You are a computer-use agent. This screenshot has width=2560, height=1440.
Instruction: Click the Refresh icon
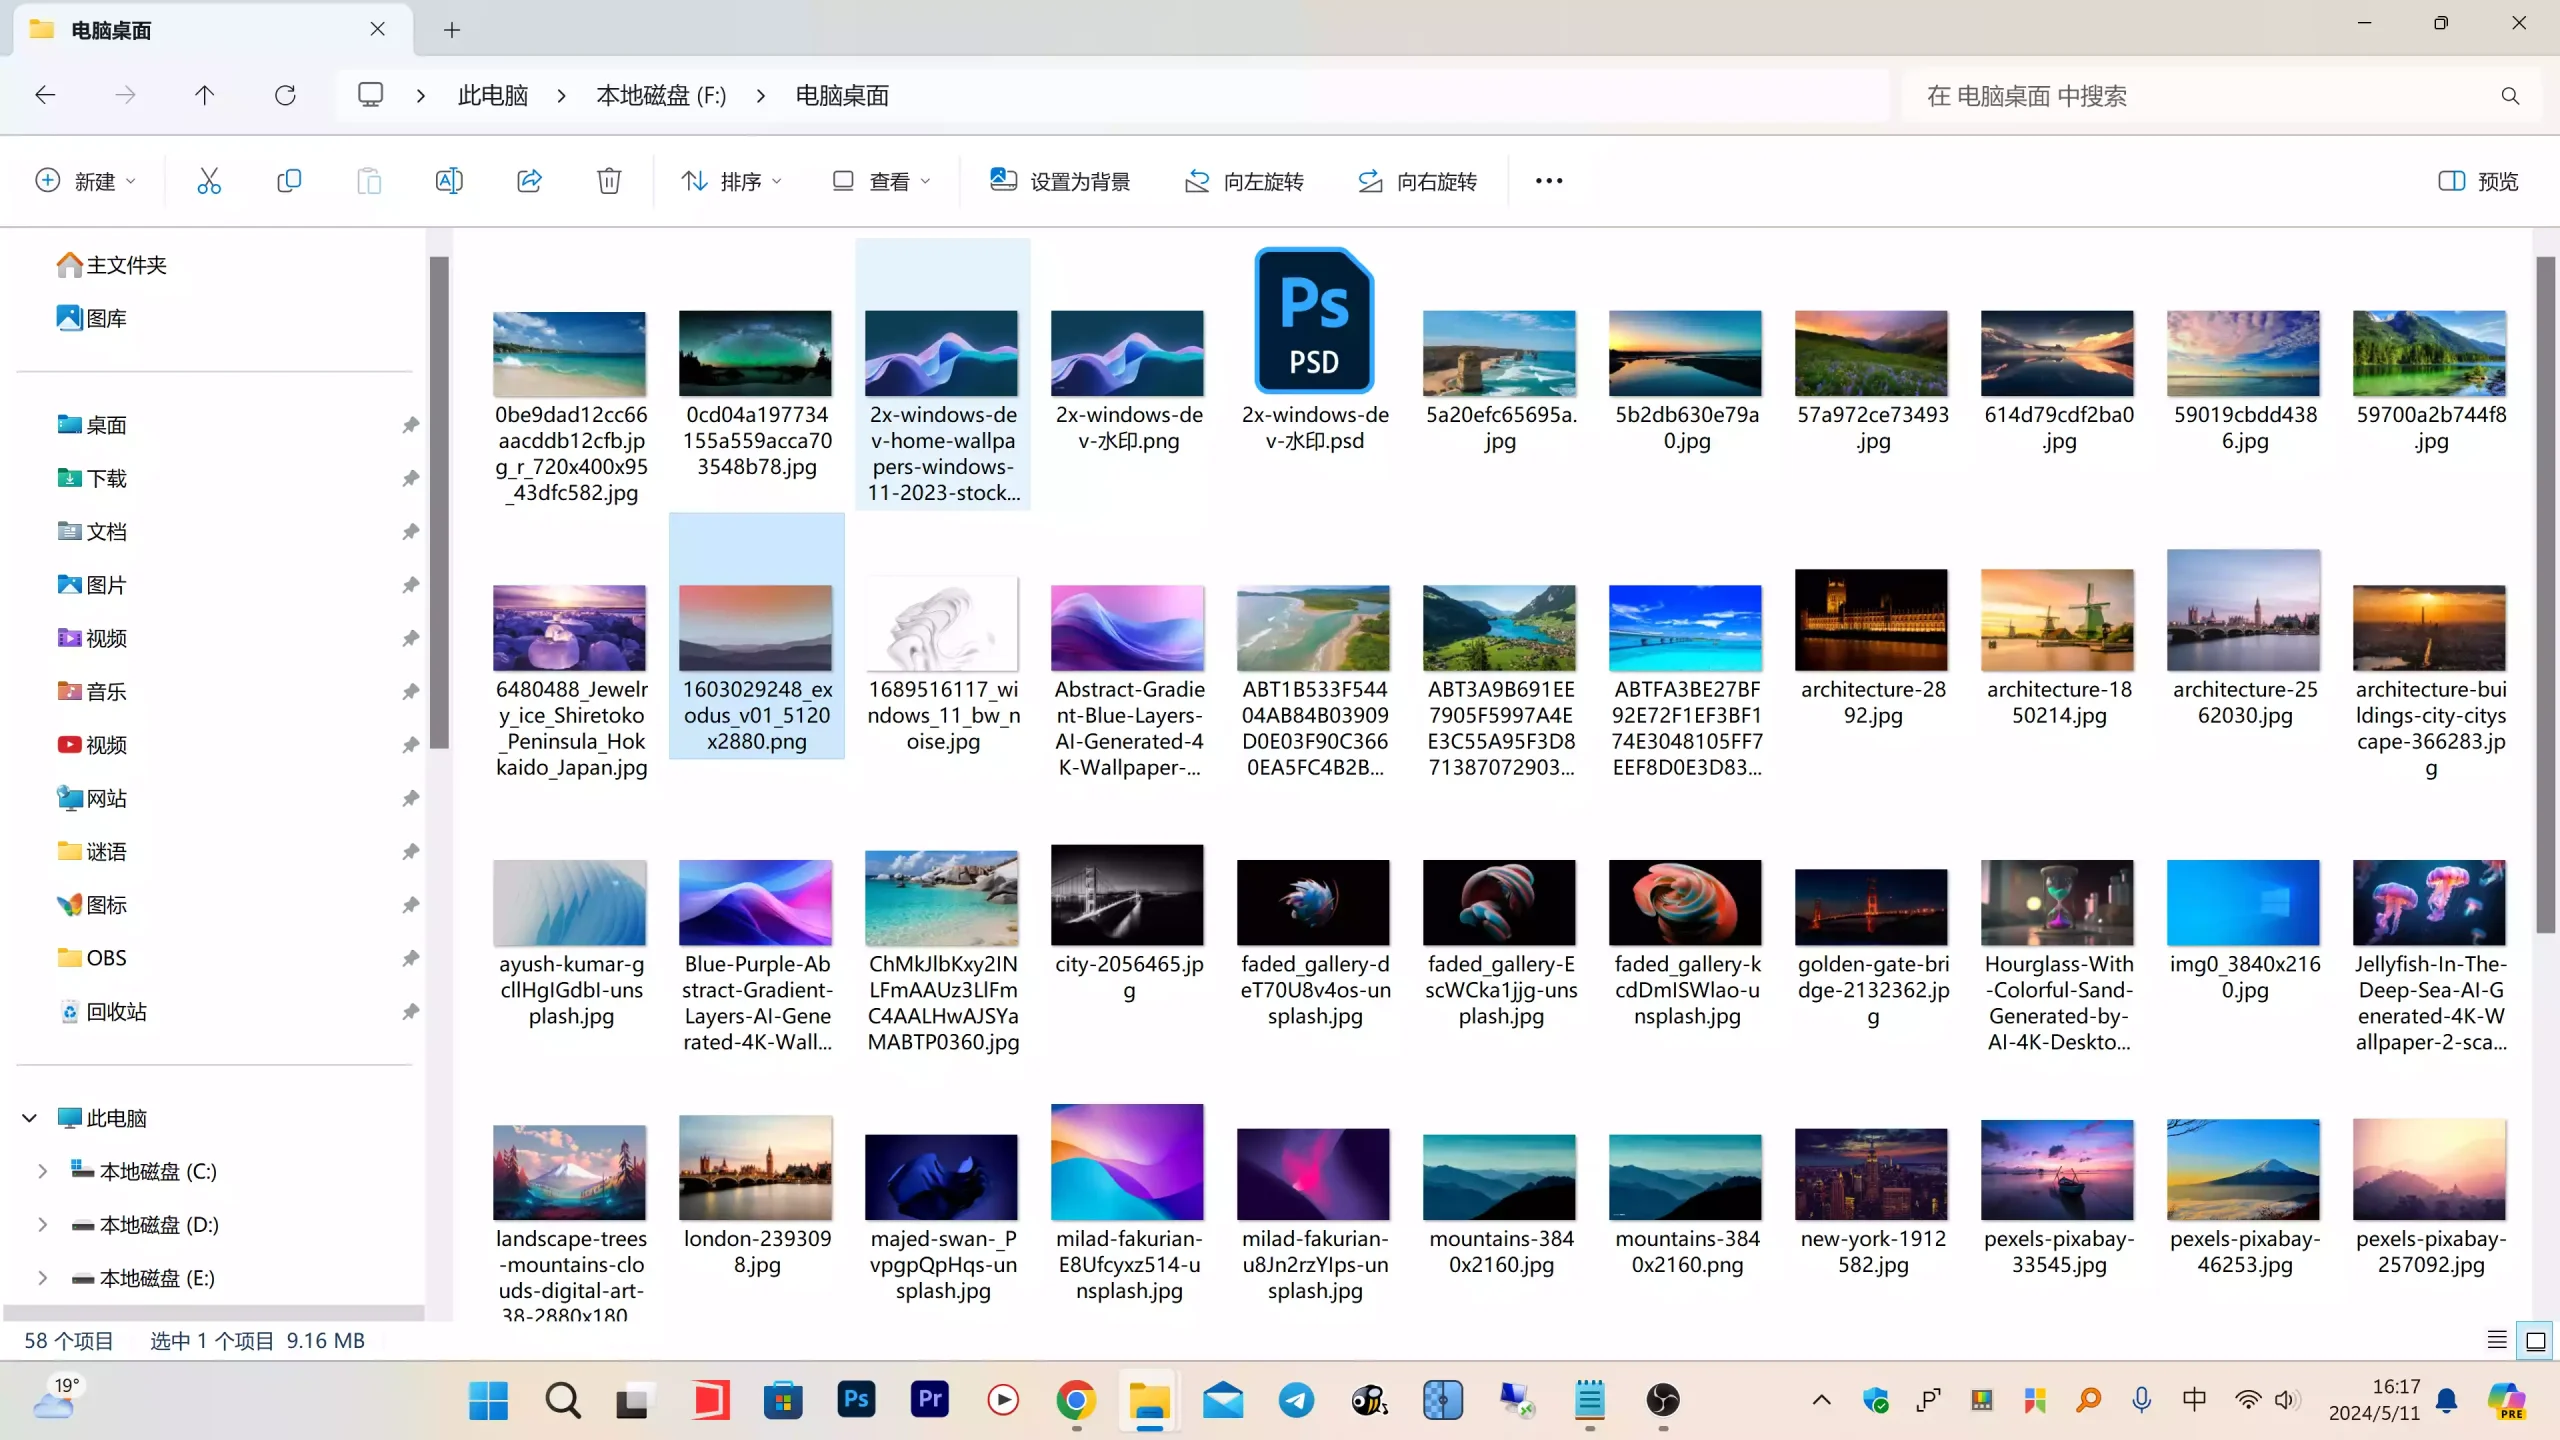point(285,96)
